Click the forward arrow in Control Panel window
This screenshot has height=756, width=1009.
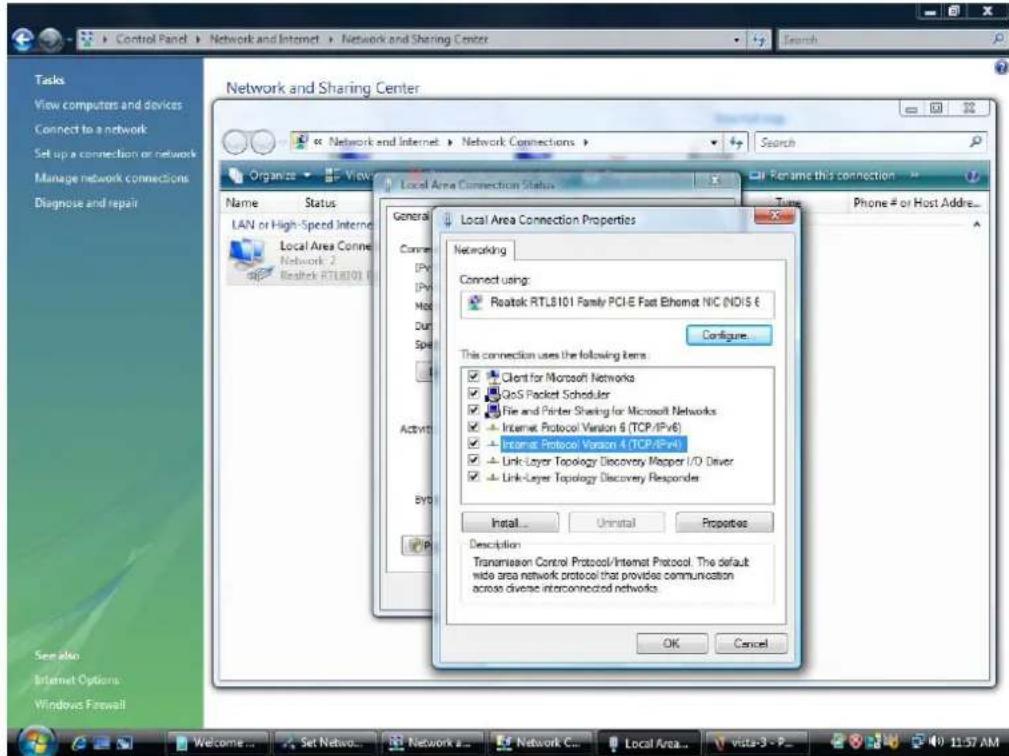click(49, 40)
